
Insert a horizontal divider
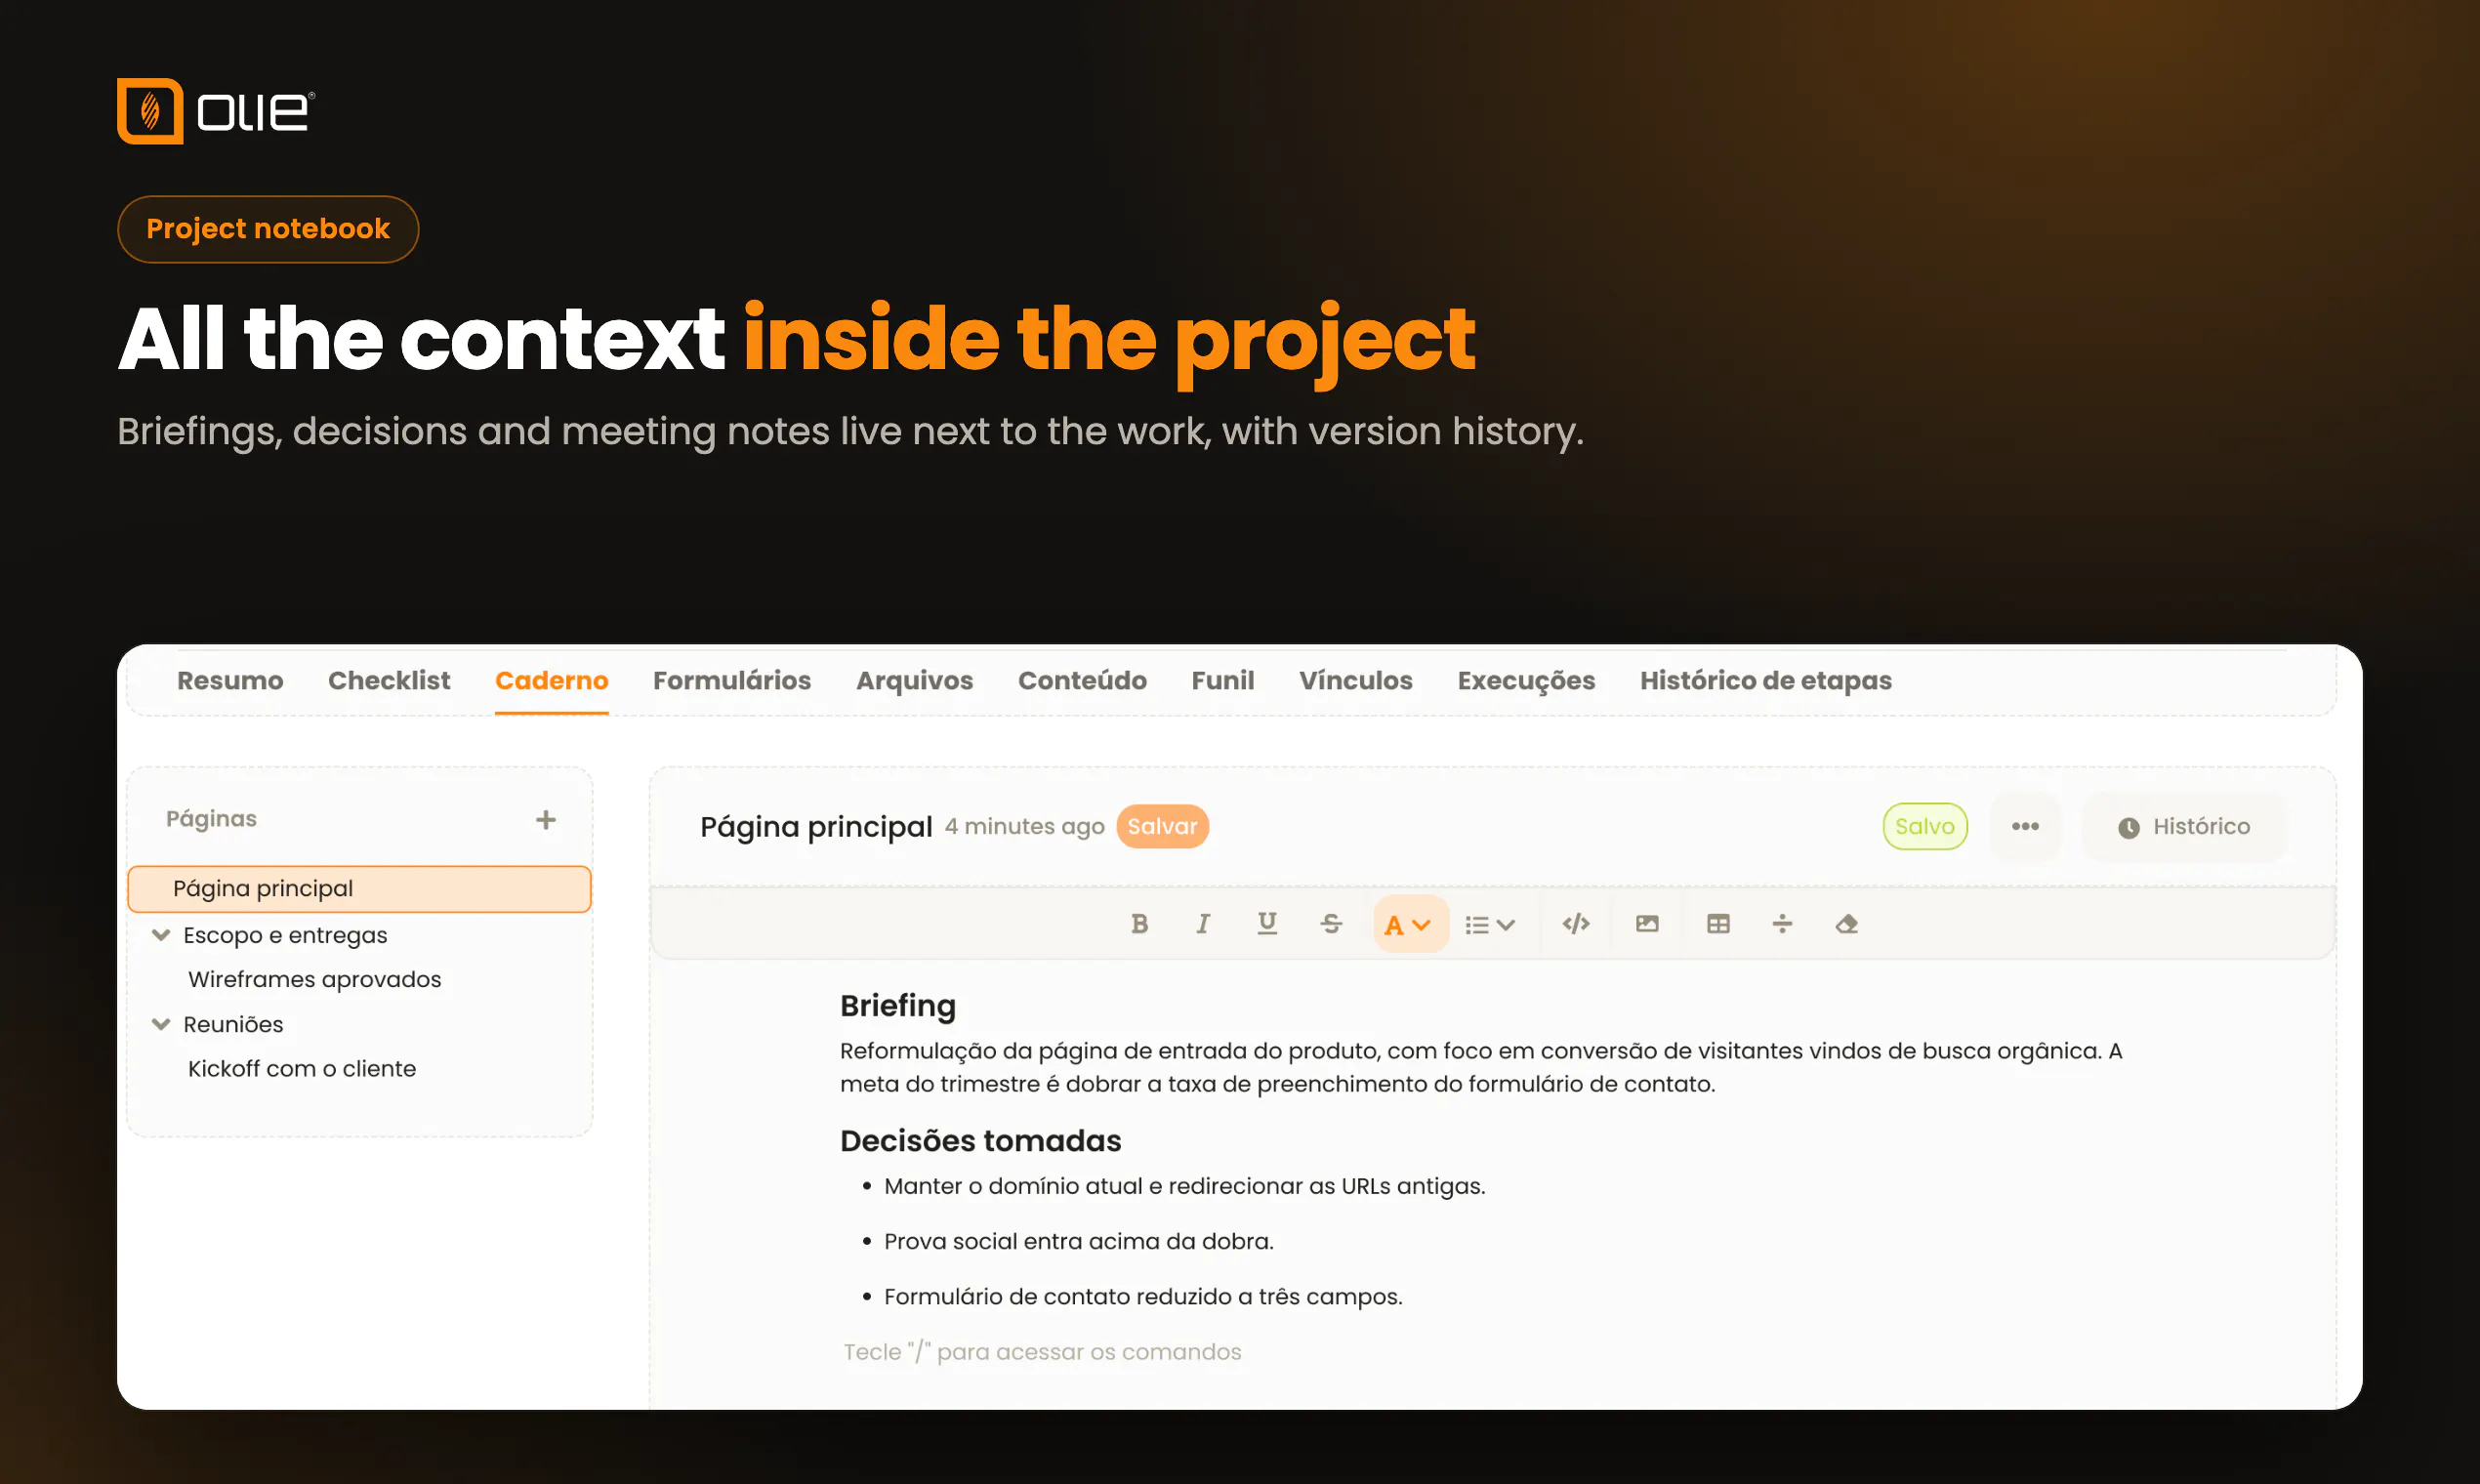pyautogui.click(x=1782, y=924)
